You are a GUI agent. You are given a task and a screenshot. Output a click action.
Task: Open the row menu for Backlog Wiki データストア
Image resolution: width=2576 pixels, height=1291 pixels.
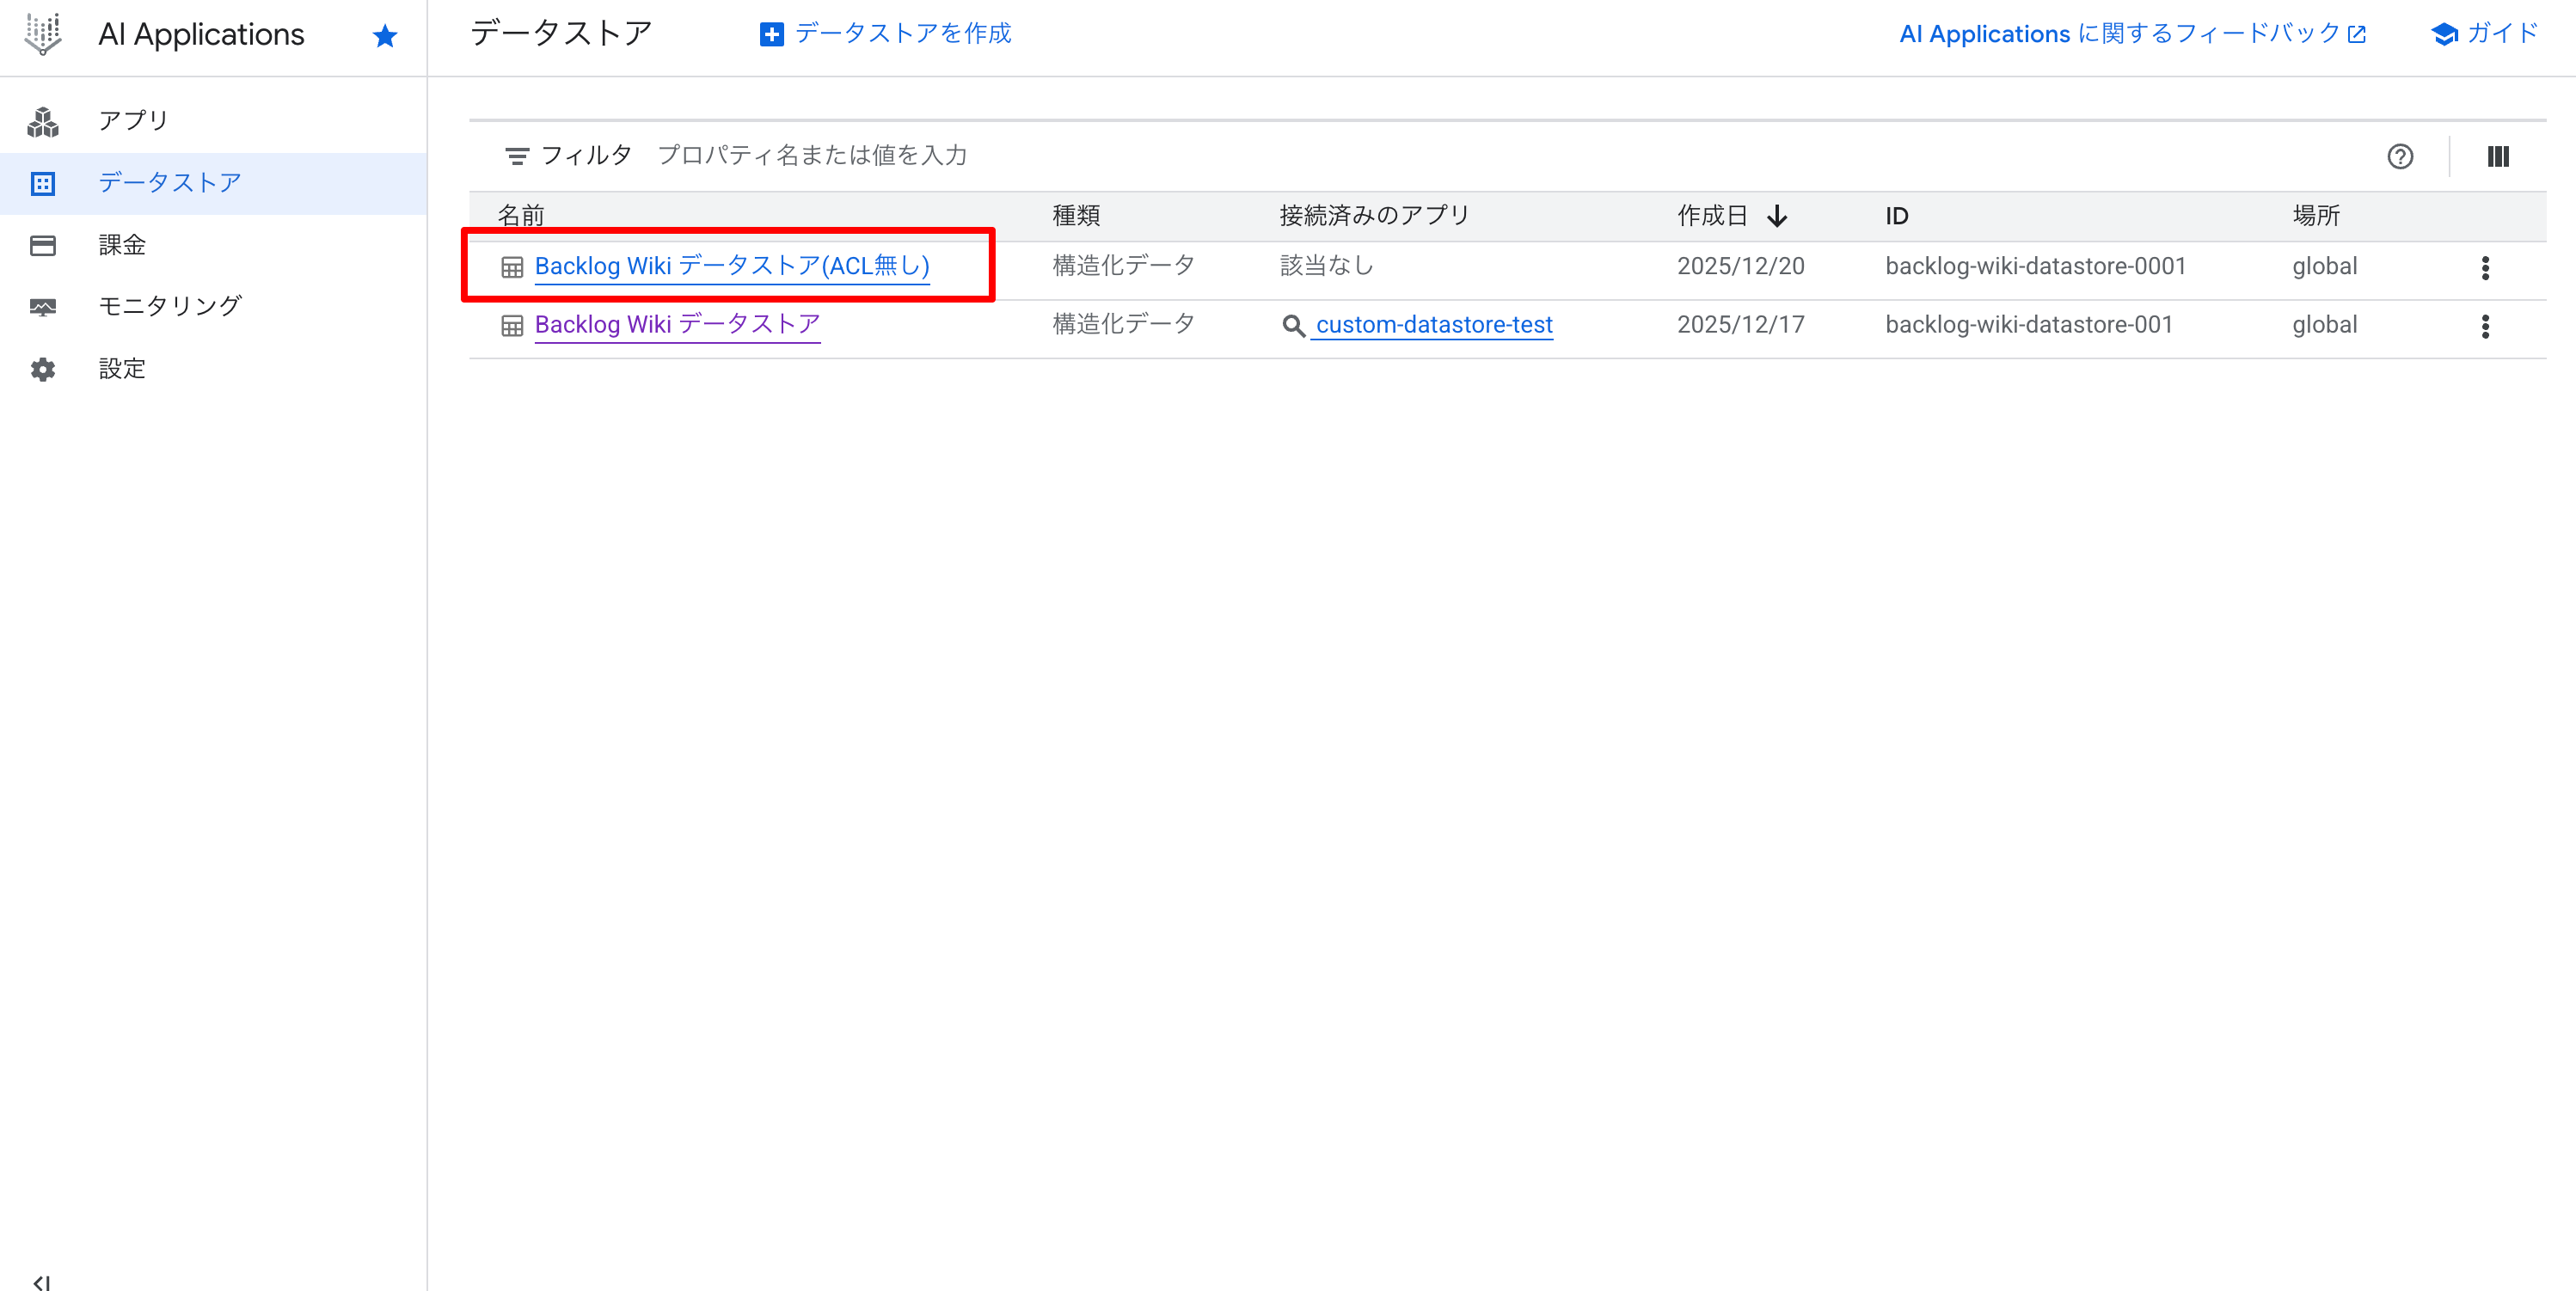[2486, 326]
